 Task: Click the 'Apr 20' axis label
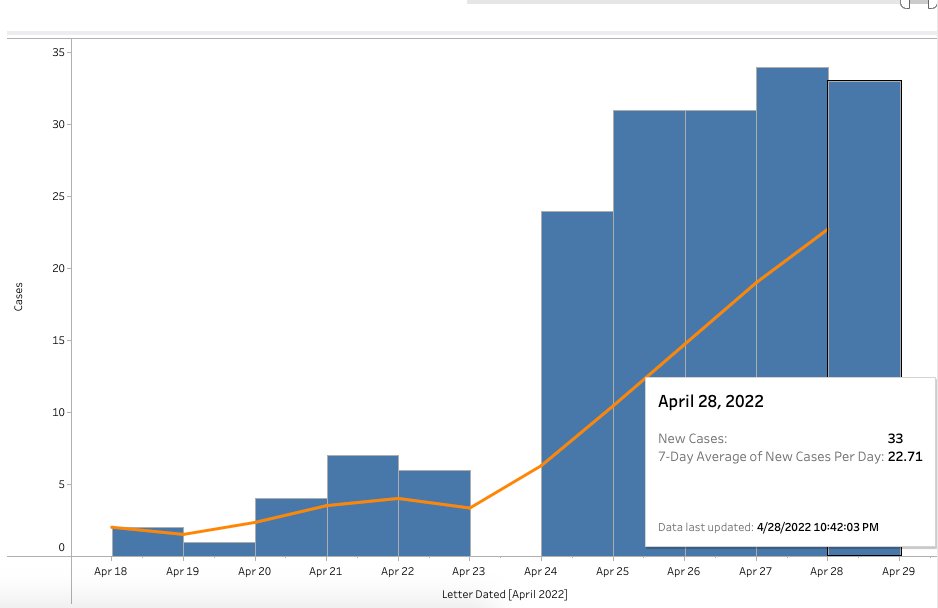(x=254, y=571)
